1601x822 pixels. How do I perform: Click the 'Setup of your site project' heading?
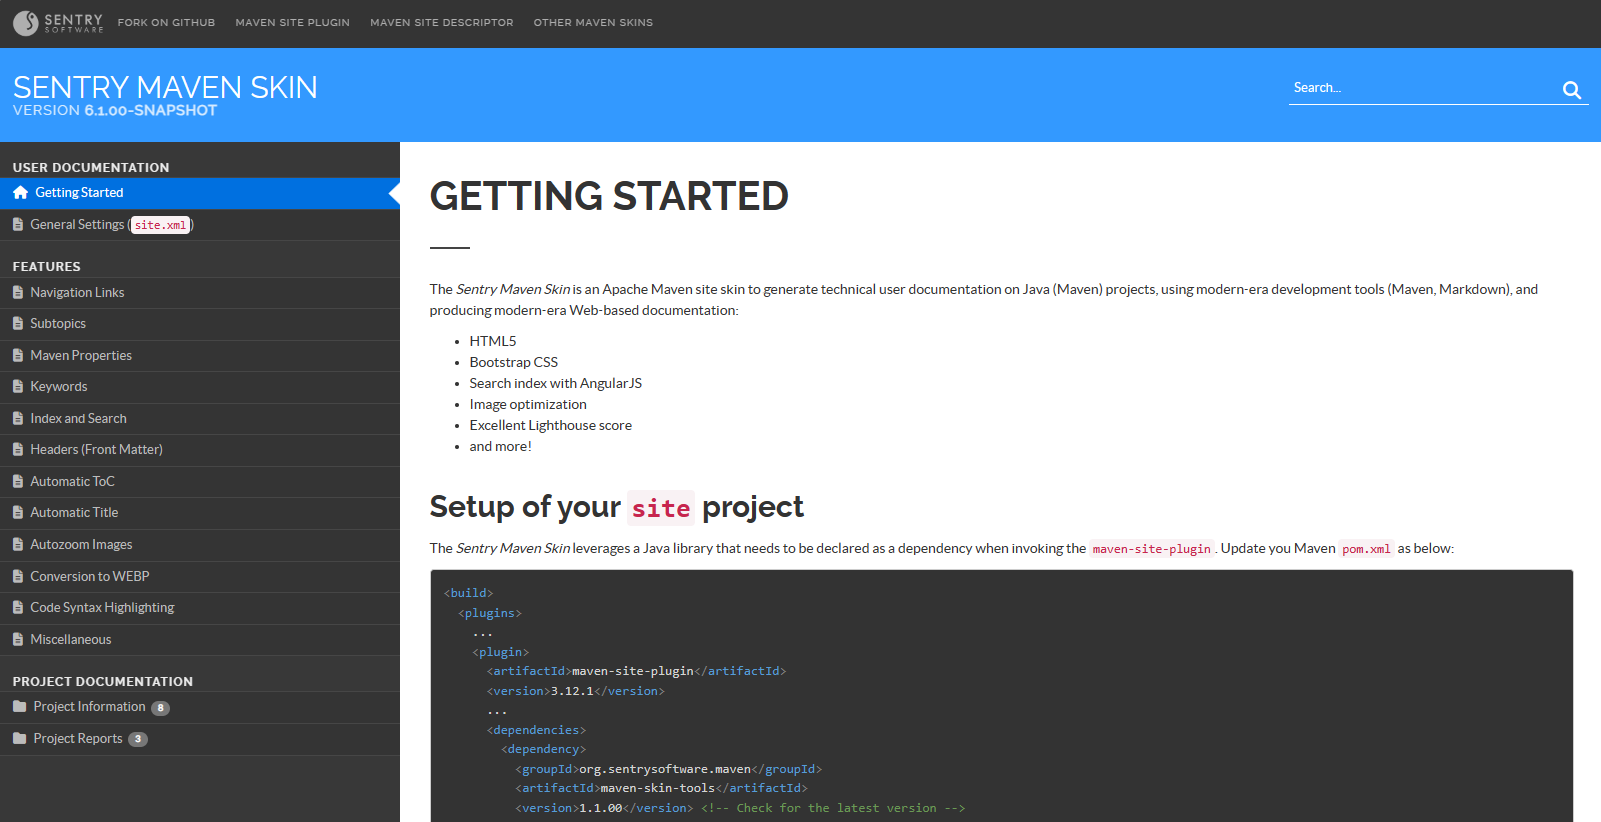point(616,507)
